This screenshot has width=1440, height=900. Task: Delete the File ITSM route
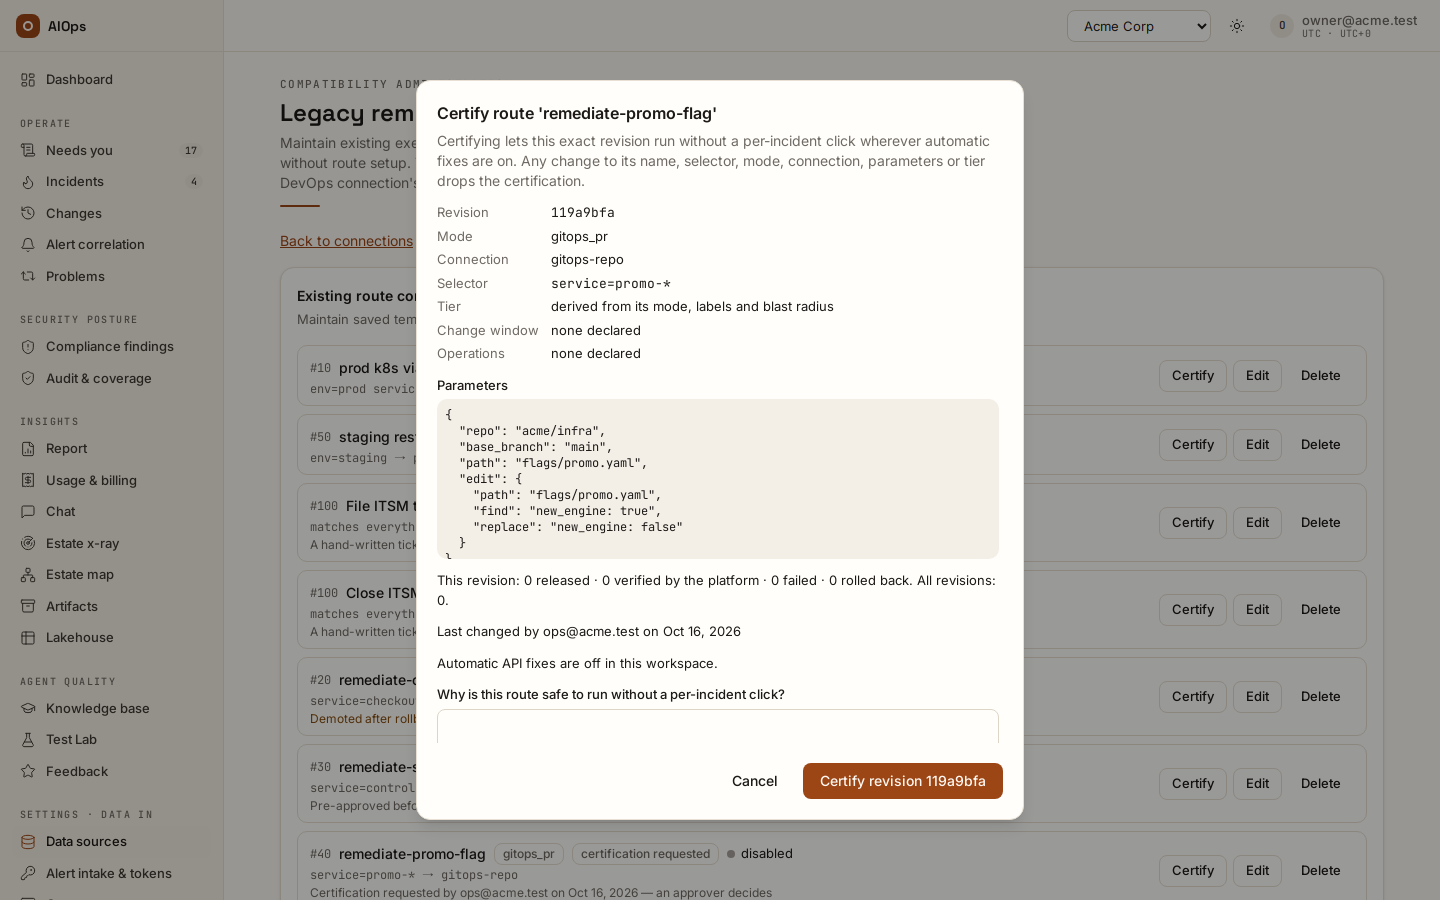click(1320, 523)
